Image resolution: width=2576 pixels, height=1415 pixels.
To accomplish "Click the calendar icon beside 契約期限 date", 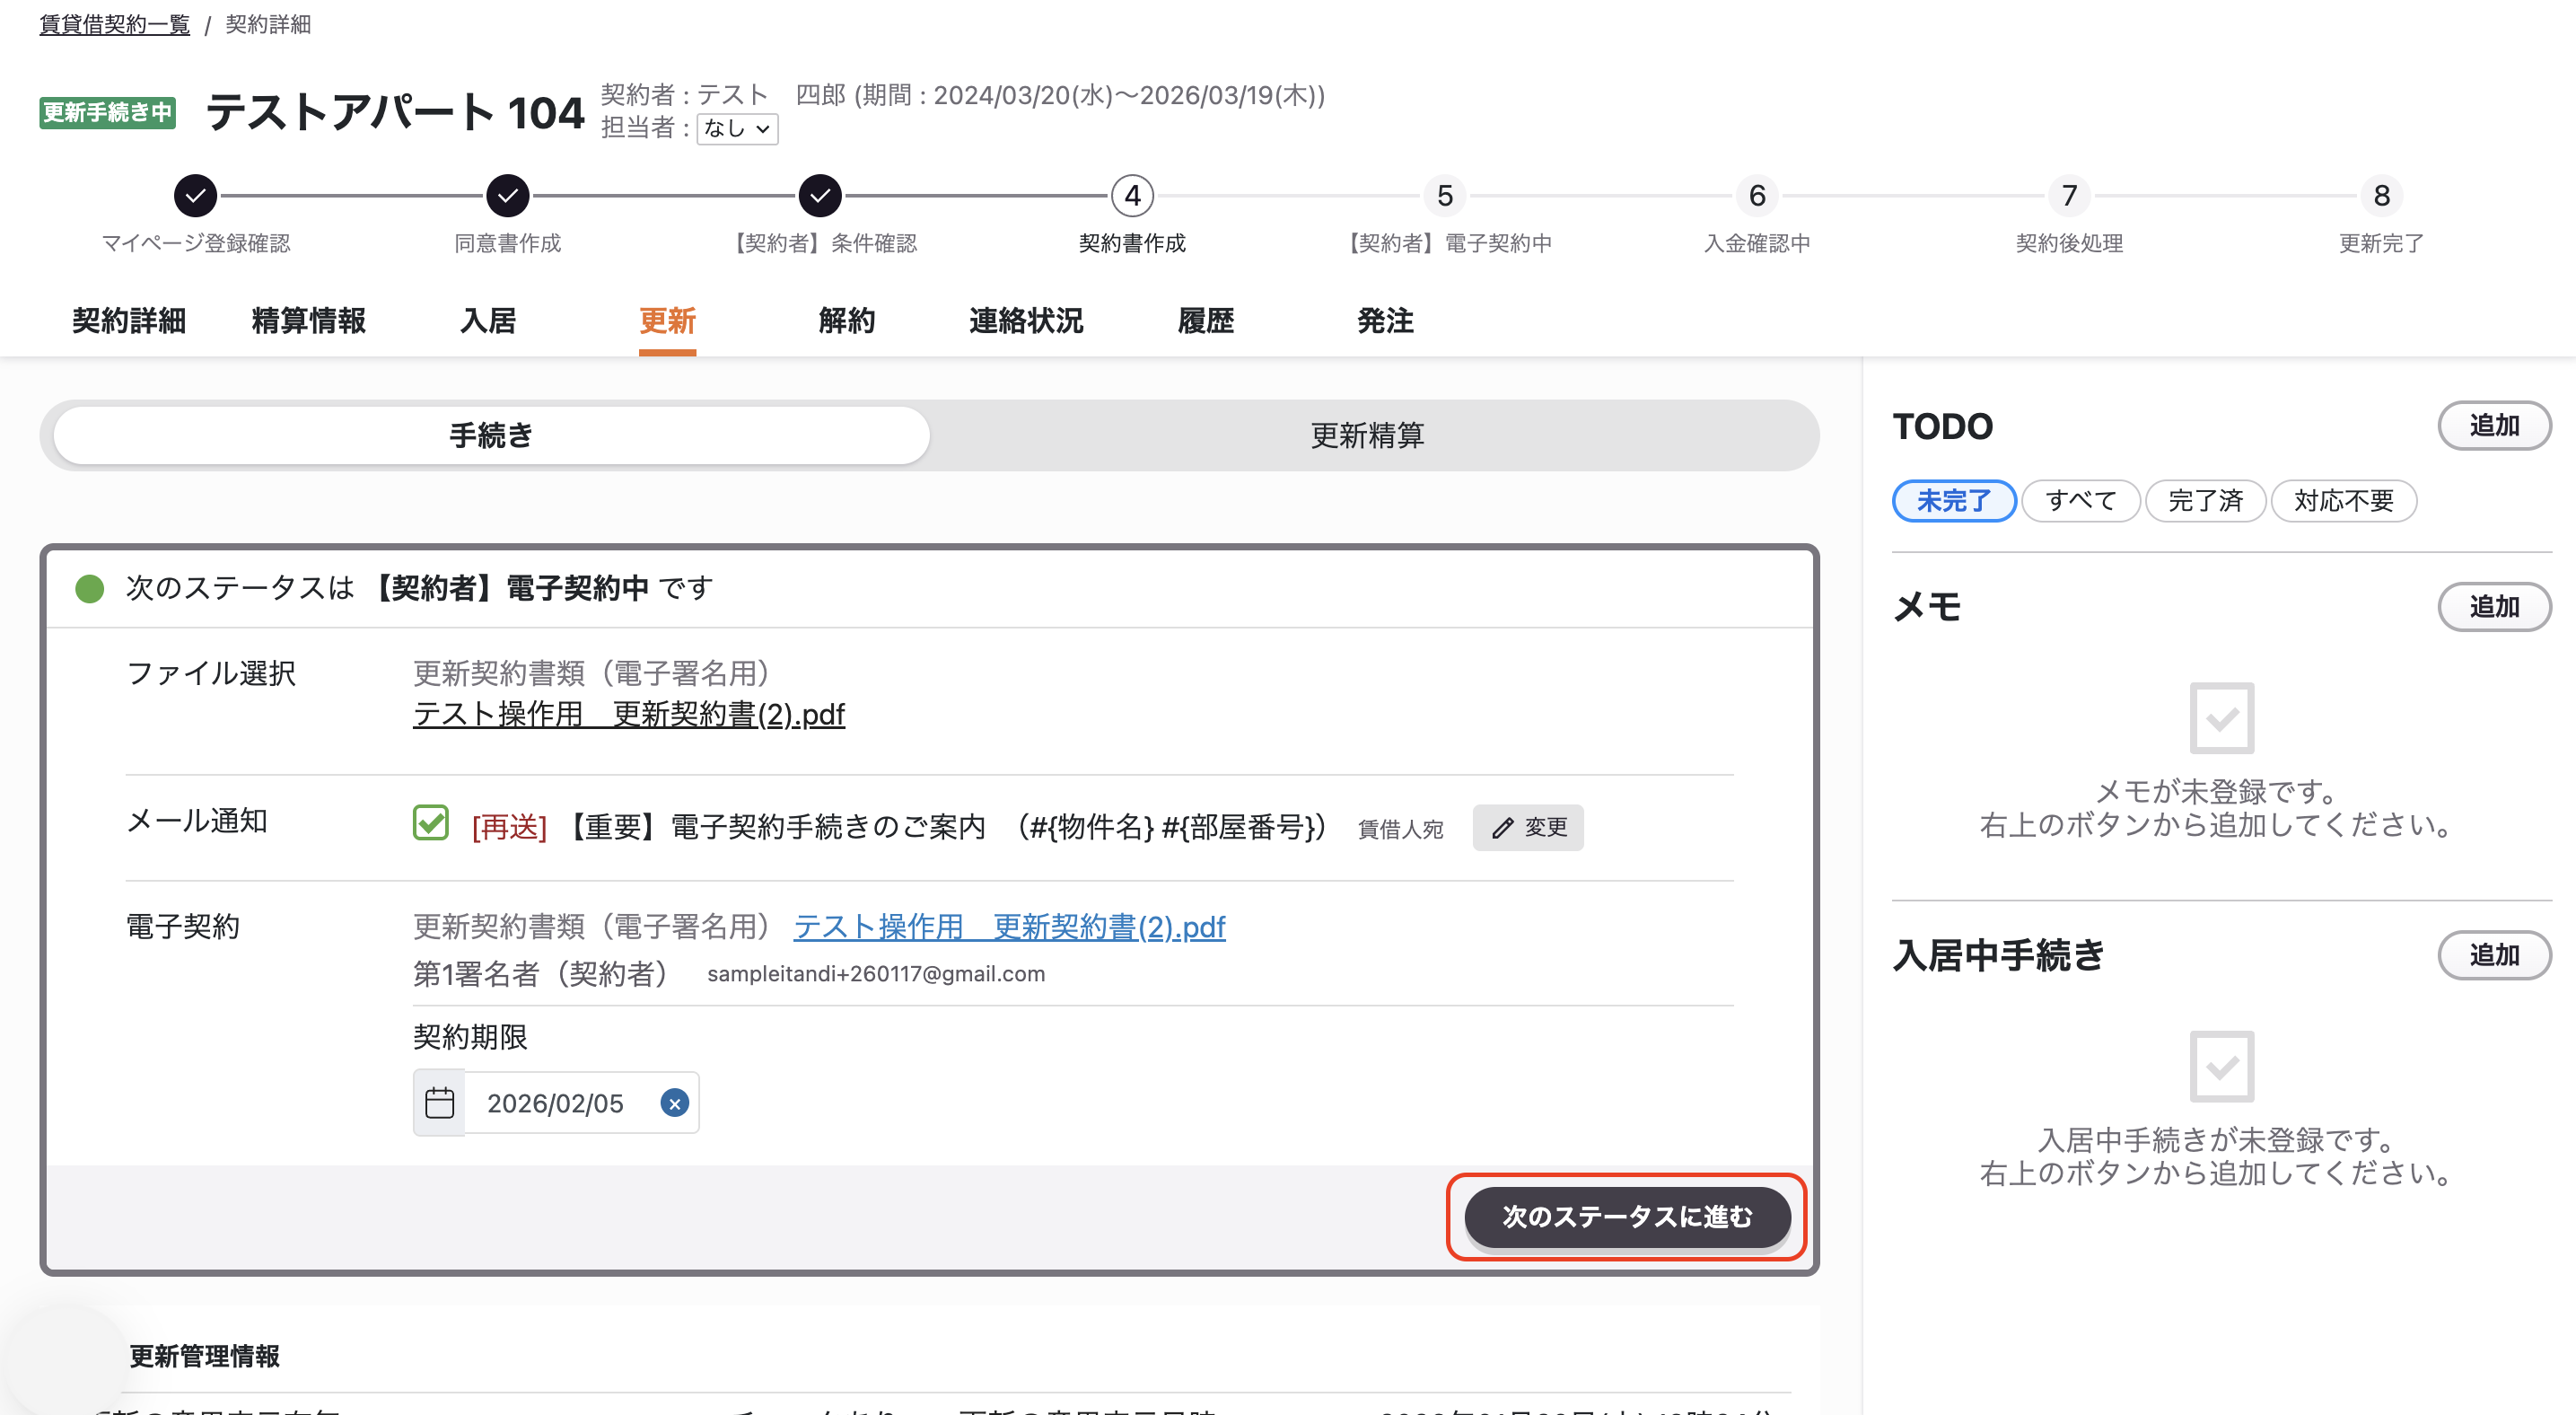I will click(439, 1103).
